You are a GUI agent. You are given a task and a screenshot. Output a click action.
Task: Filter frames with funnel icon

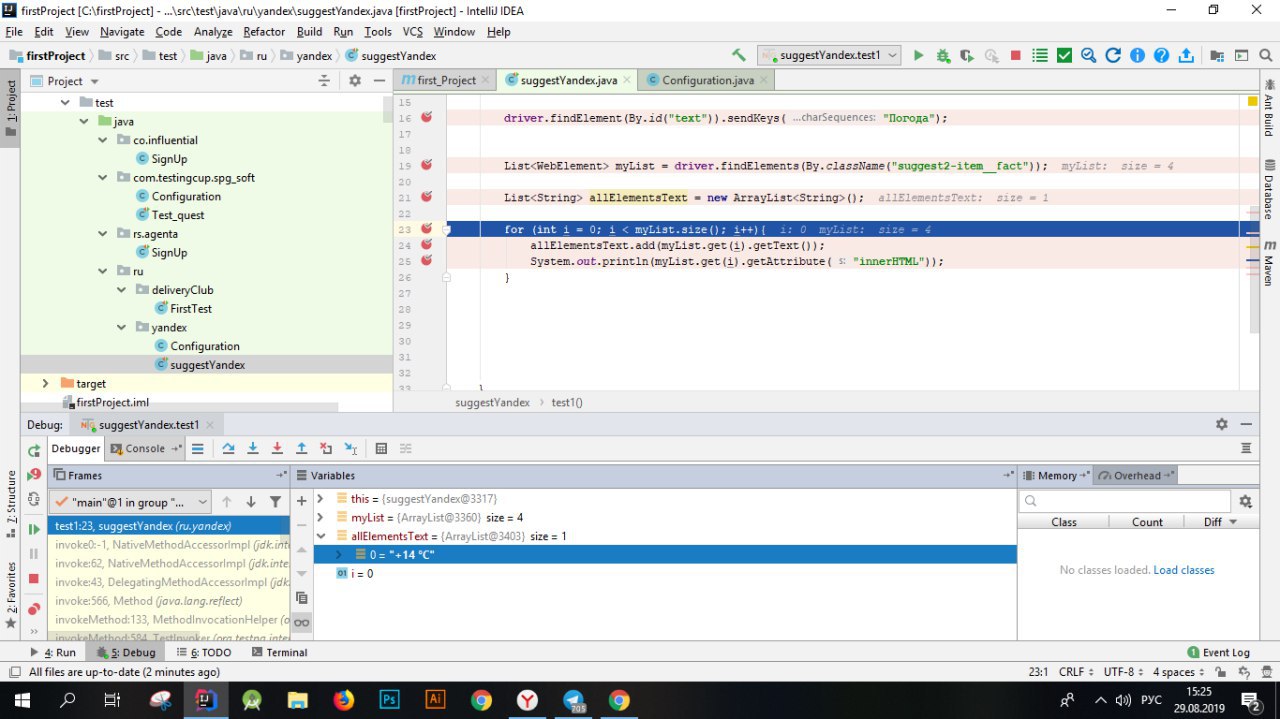click(275, 502)
